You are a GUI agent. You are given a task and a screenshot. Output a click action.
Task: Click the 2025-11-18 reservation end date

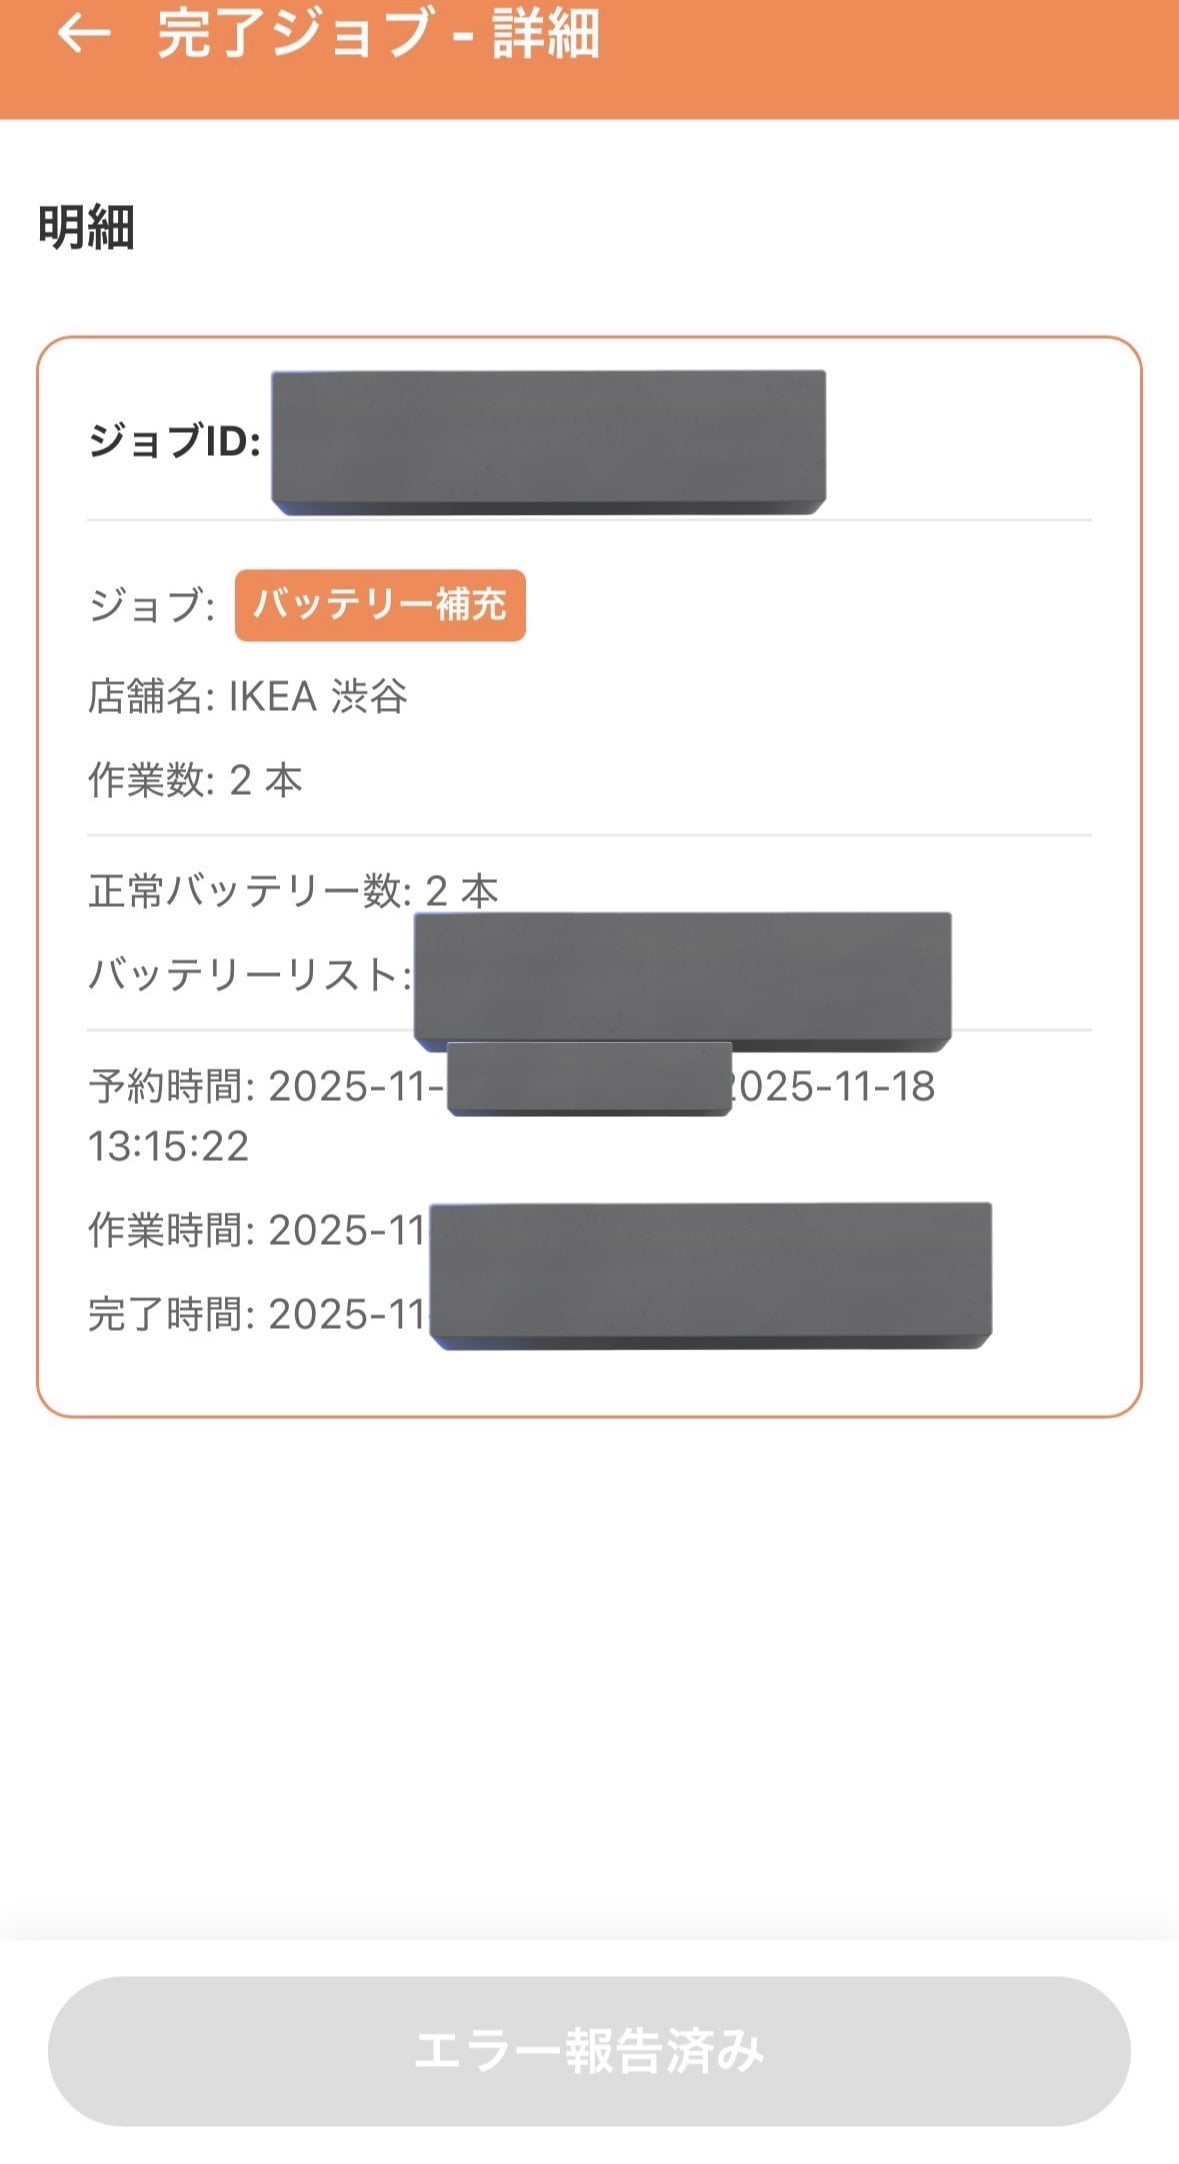click(x=833, y=1087)
